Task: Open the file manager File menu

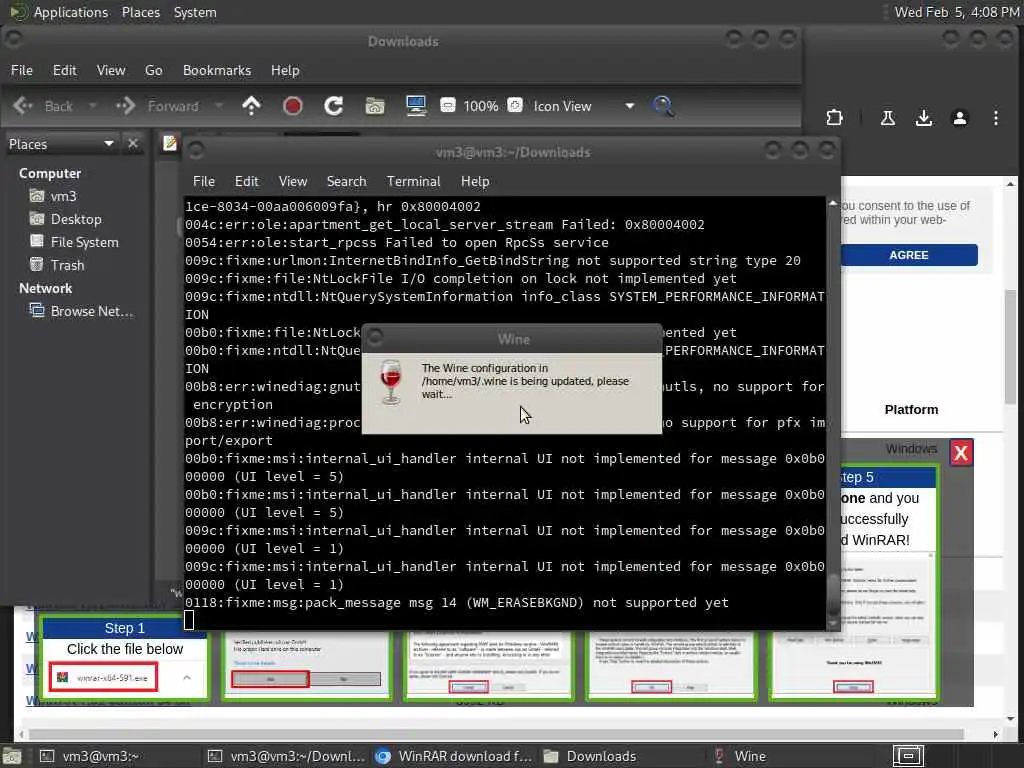Action: (22, 70)
